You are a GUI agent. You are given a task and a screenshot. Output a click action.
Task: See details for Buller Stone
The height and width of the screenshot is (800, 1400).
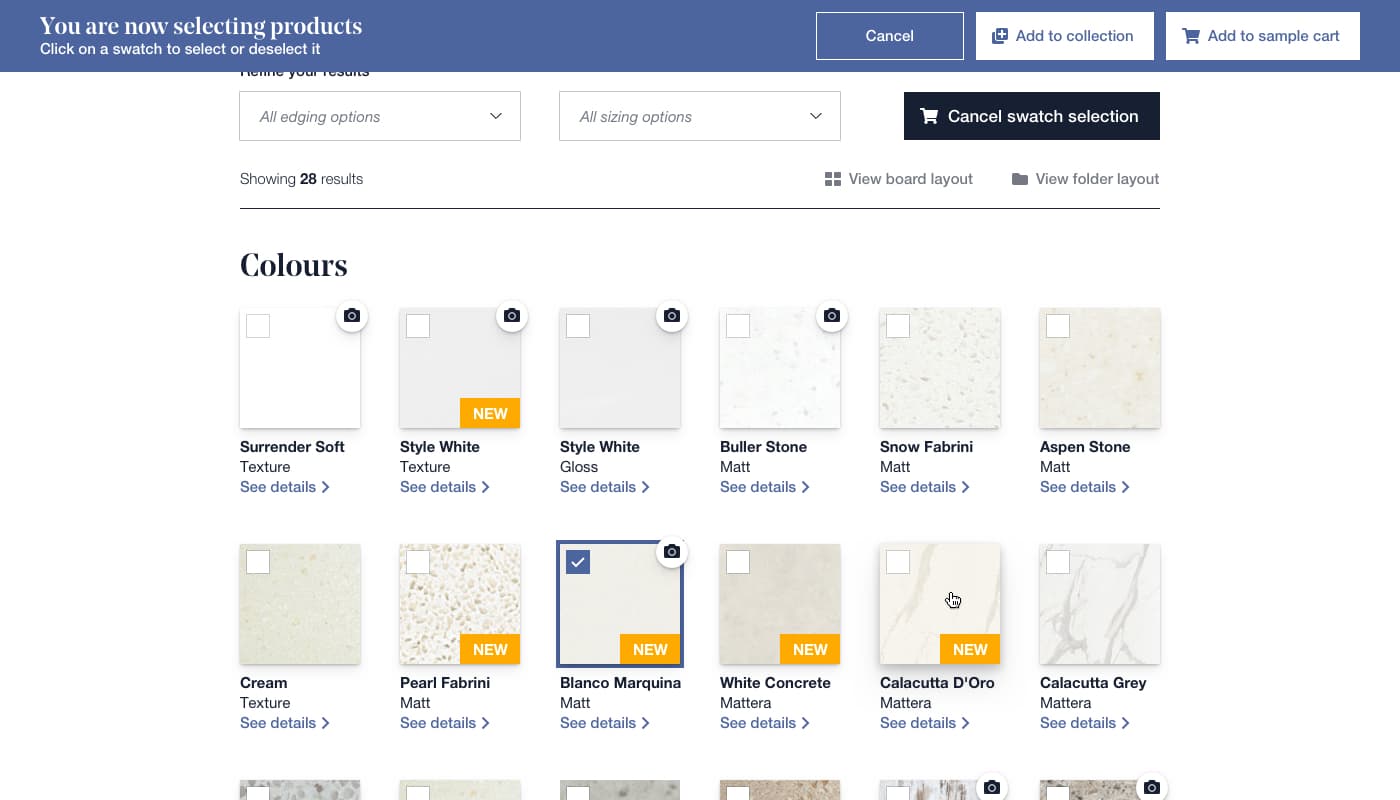765,487
